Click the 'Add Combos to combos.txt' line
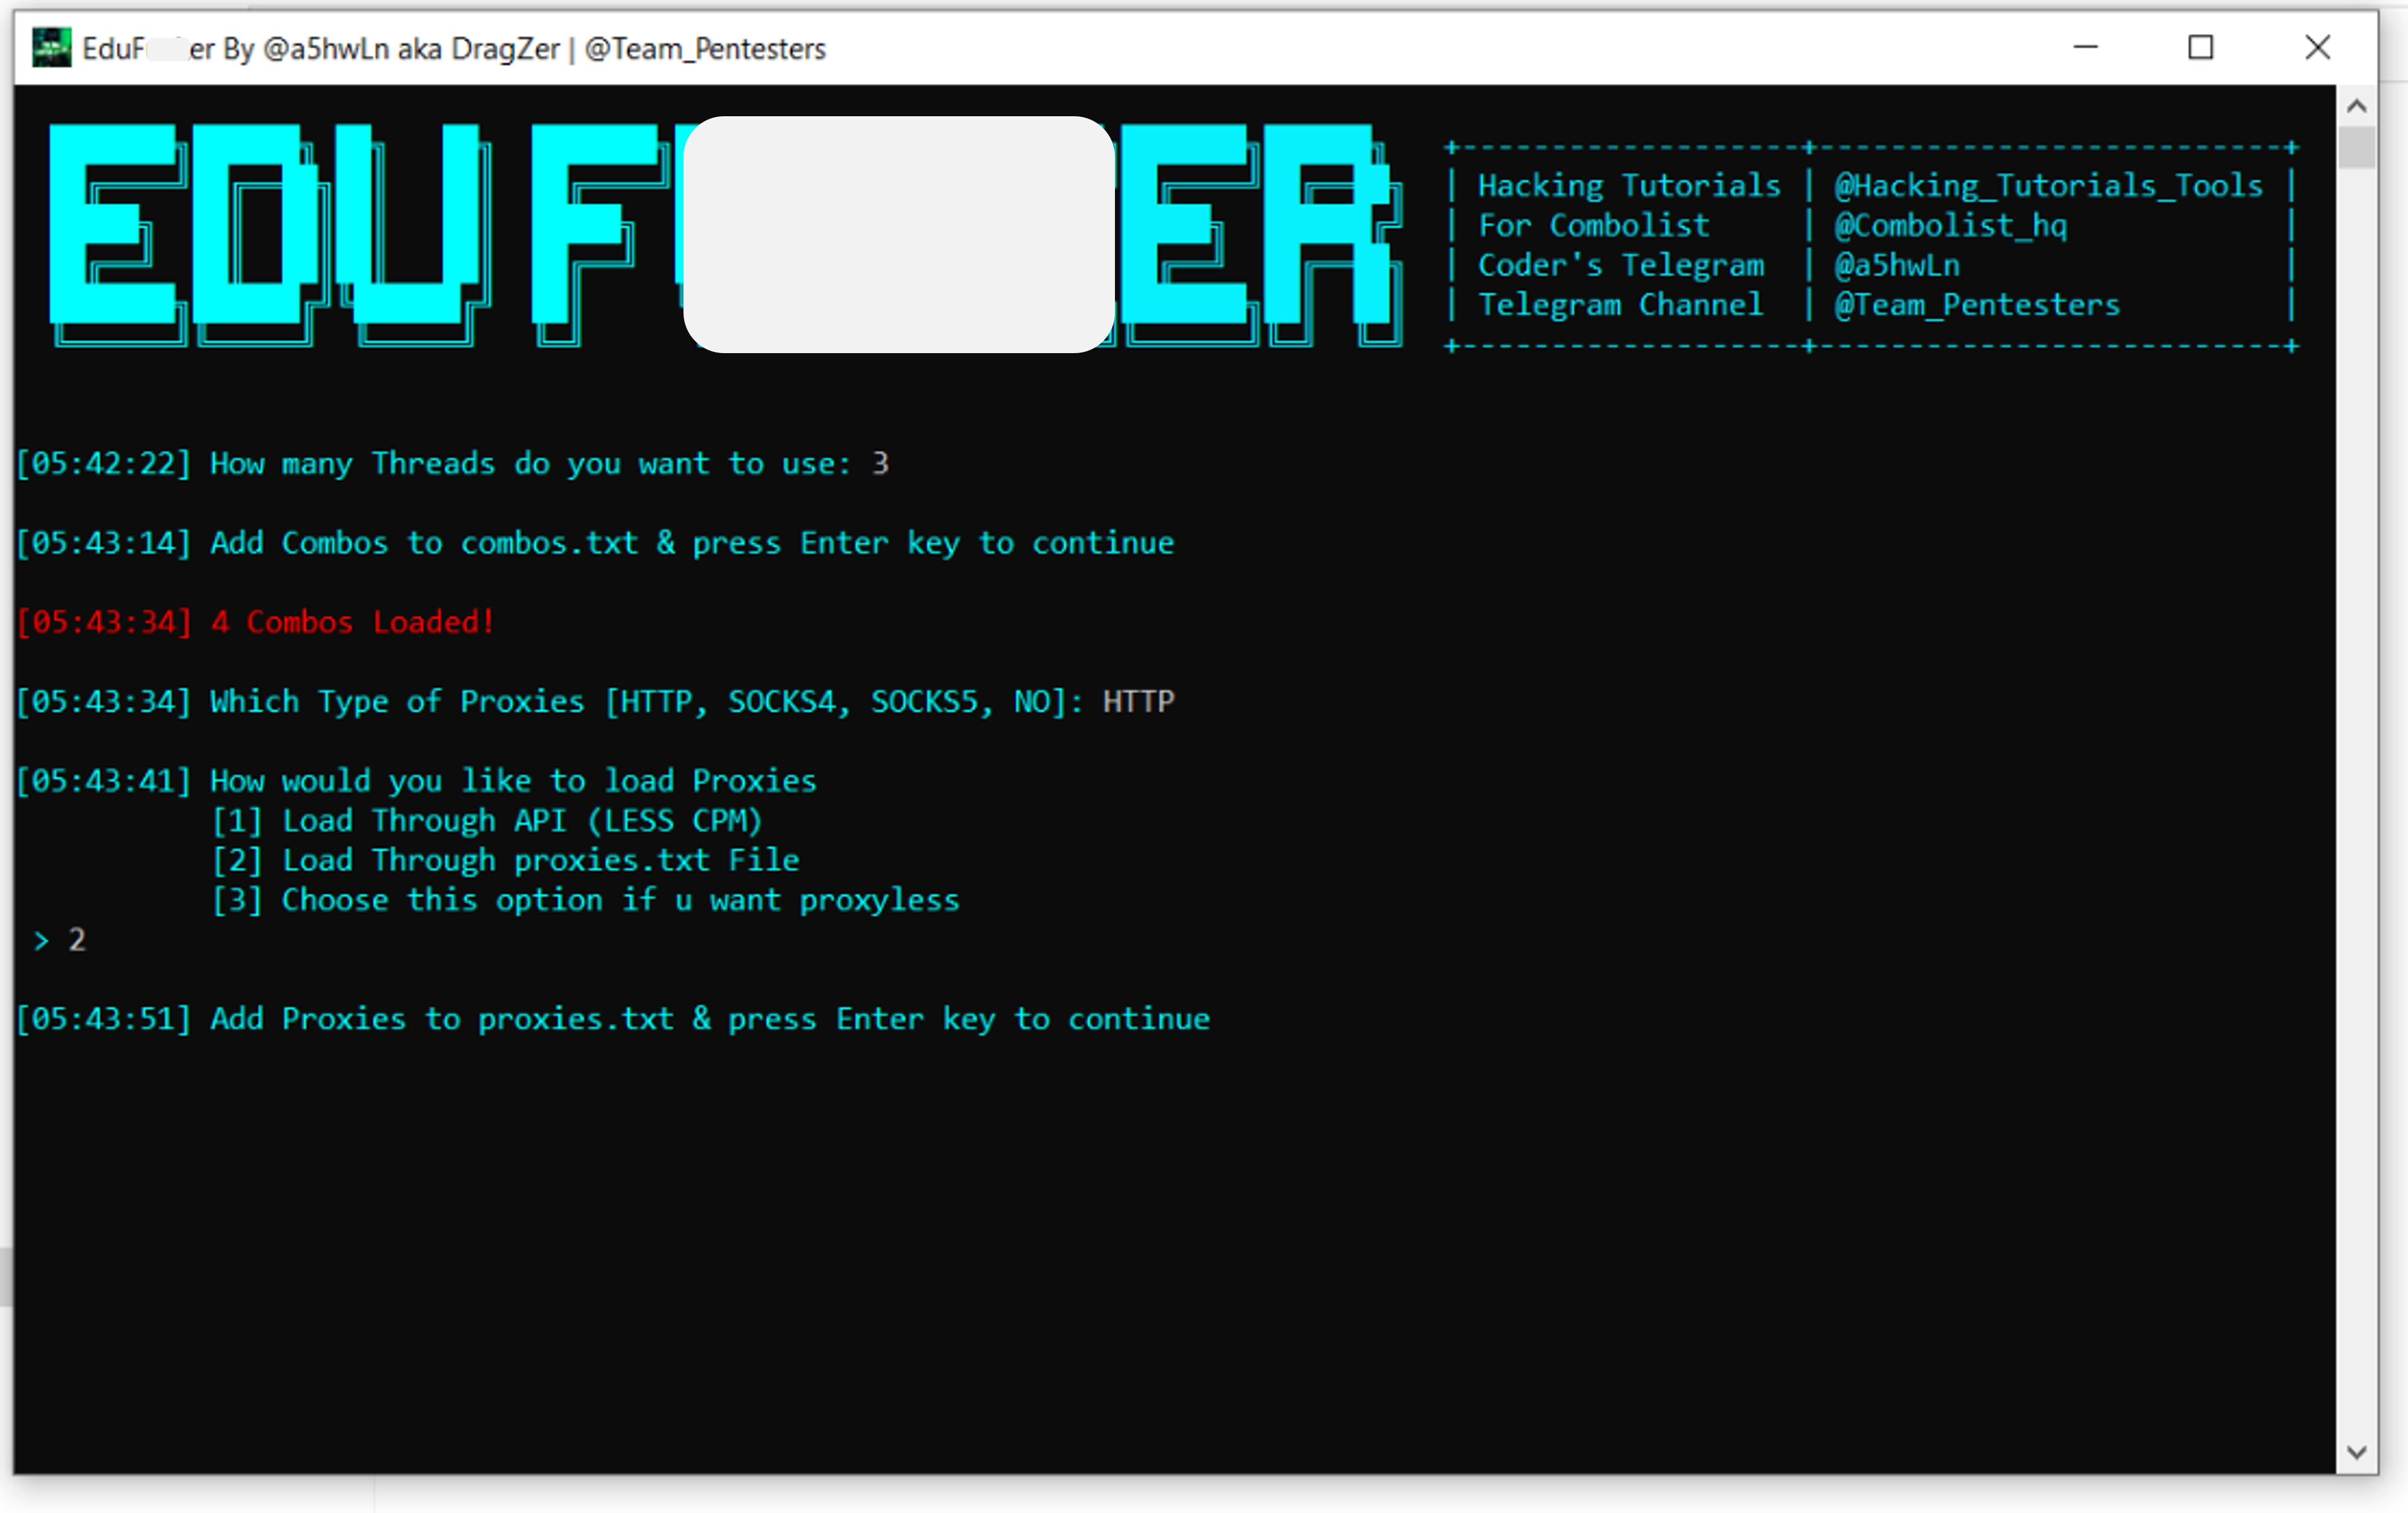2408x1513 pixels. coord(595,543)
